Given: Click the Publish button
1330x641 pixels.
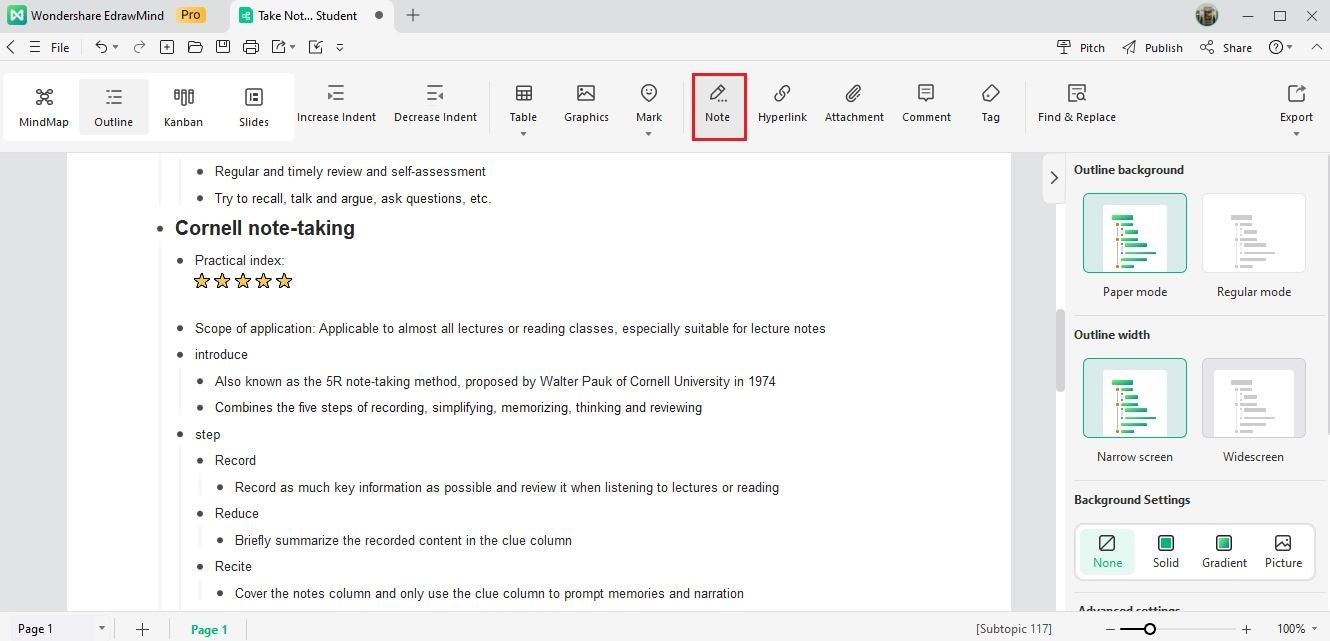Looking at the screenshot, I should coord(1152,47).
